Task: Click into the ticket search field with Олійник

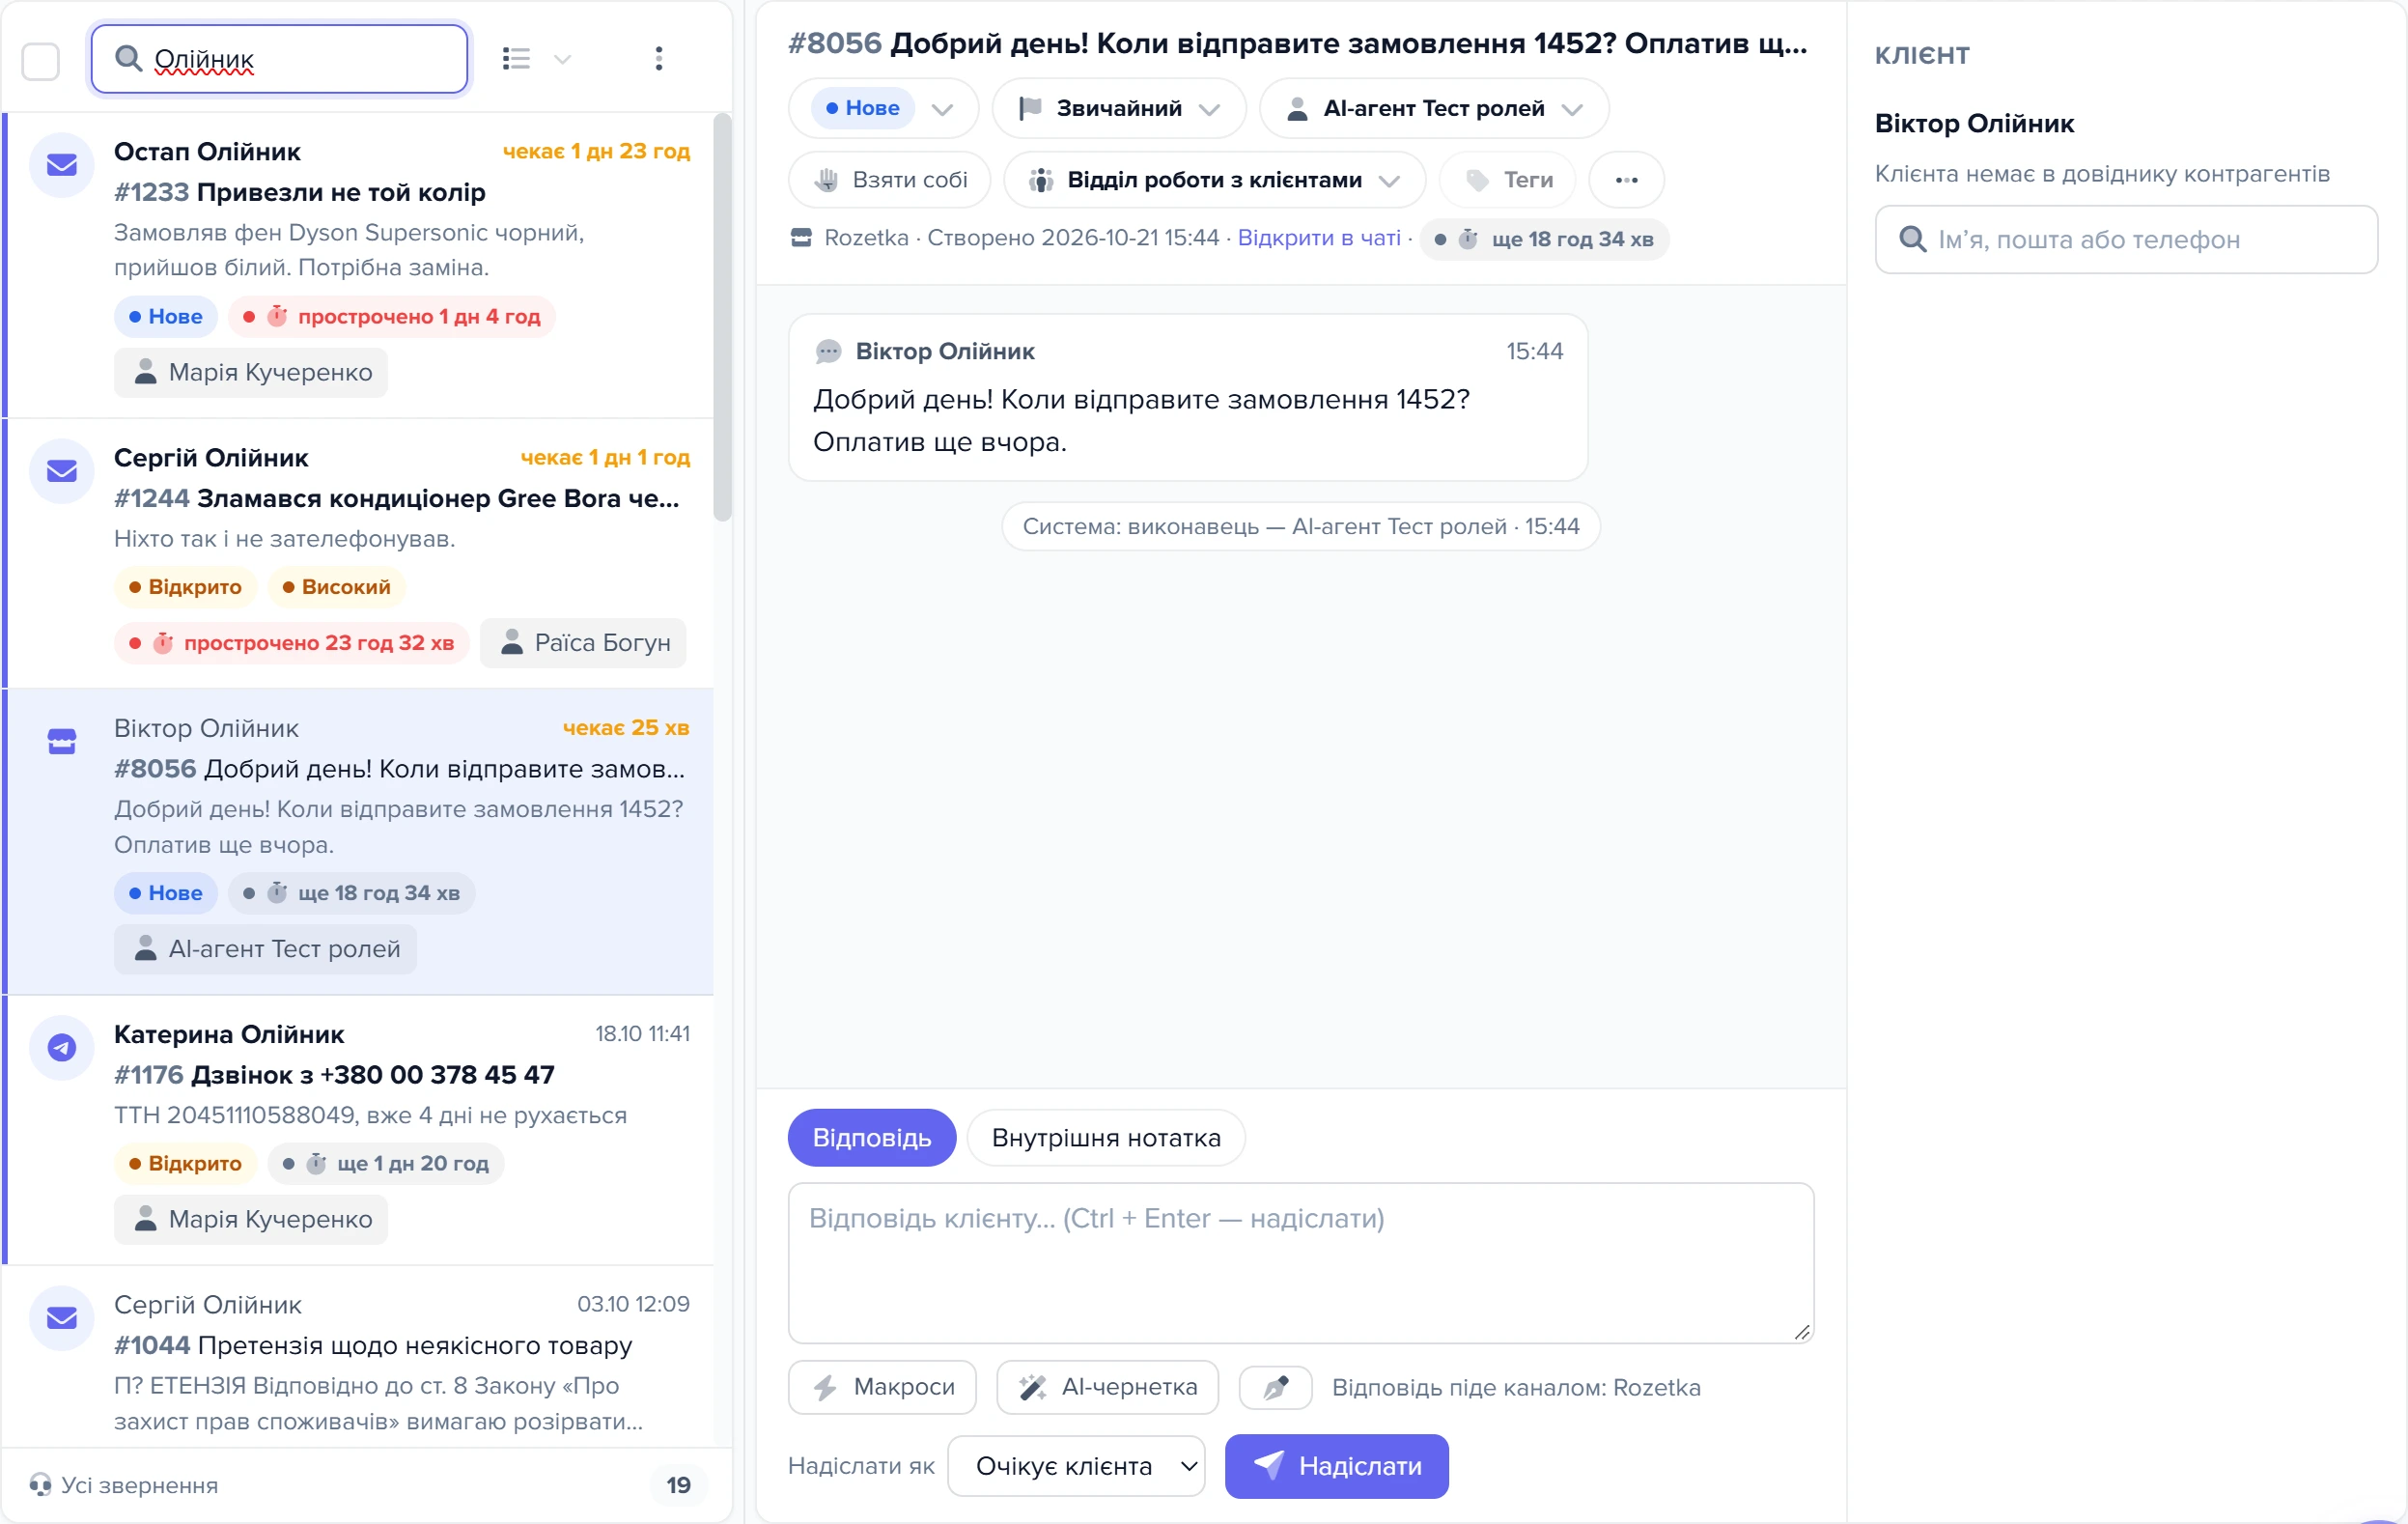Action: click(x=279, y=59)
